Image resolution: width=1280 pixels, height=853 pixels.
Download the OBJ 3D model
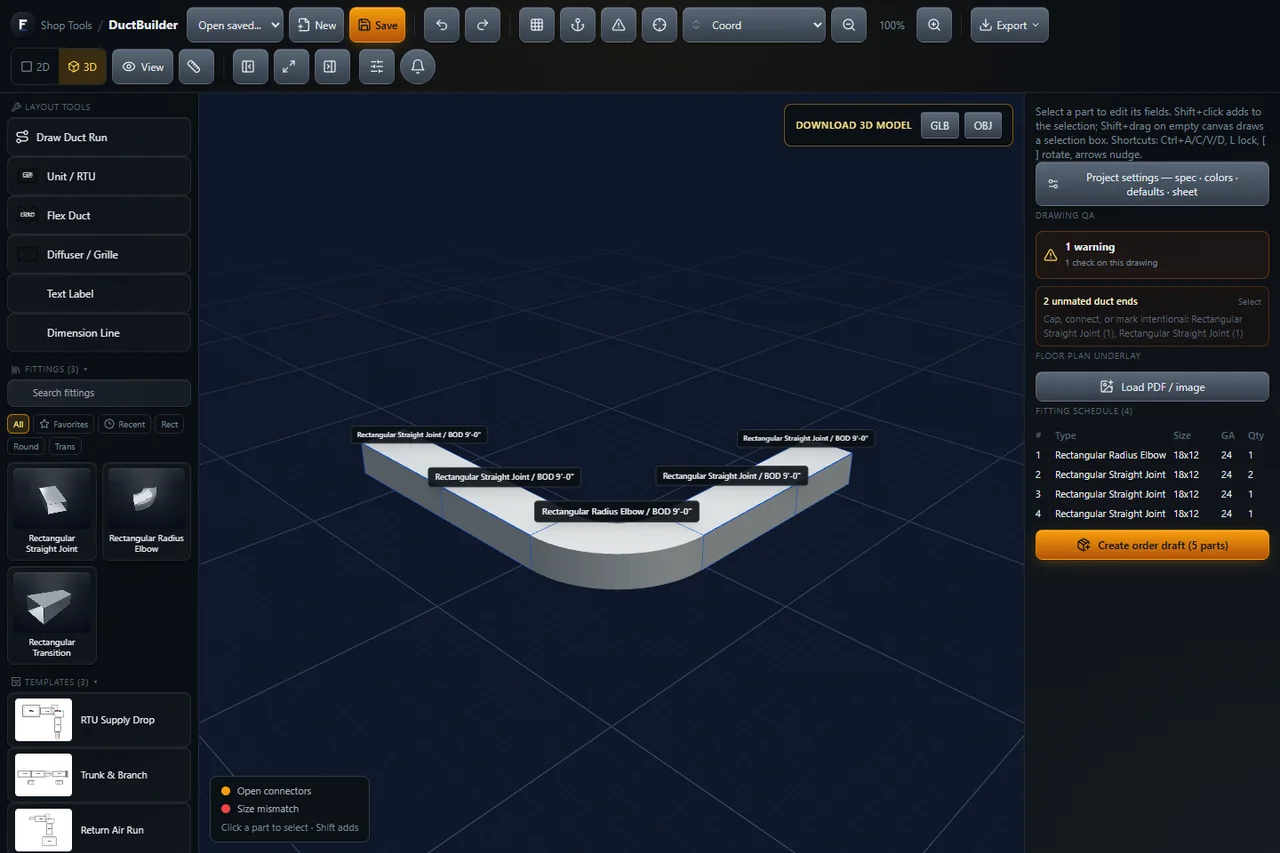pyautogui.click(x=983, y=125)
